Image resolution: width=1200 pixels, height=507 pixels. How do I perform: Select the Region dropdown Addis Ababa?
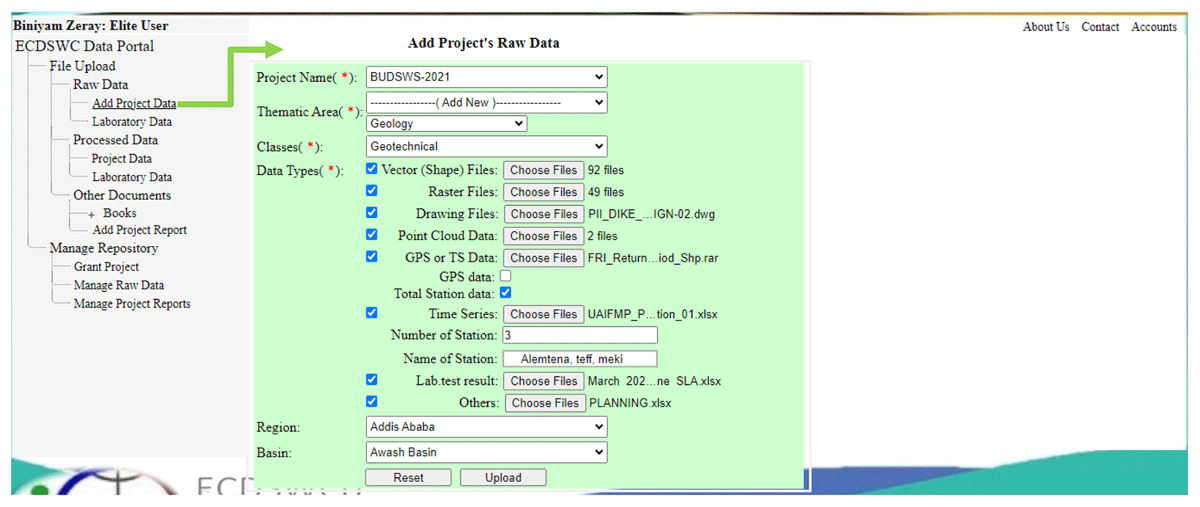[x=486, y=427]
